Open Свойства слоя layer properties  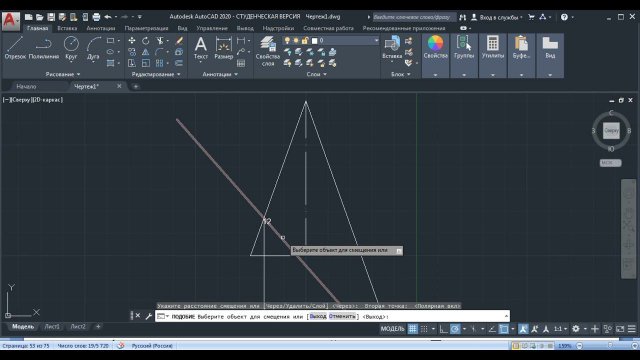[268, 51]
